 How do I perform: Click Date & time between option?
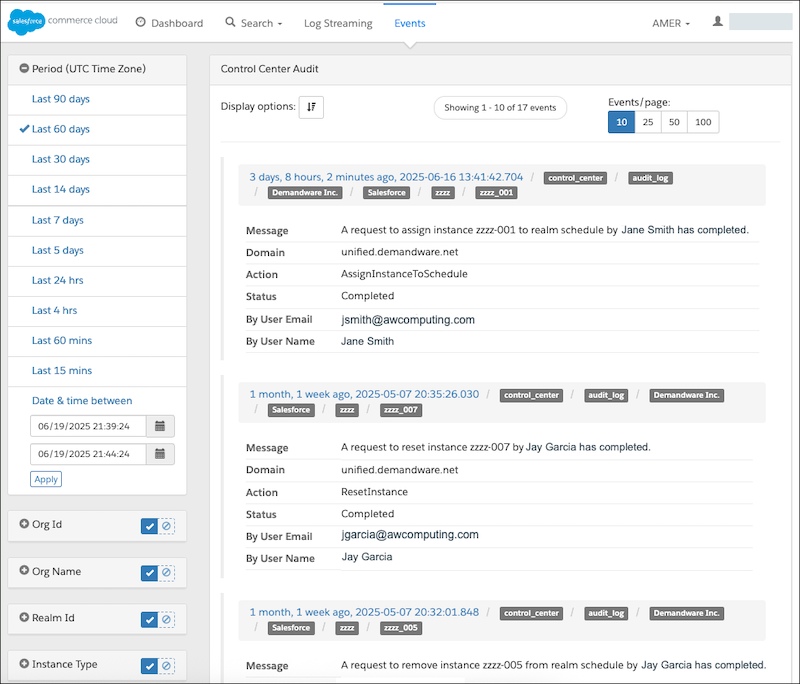[82, 400]
